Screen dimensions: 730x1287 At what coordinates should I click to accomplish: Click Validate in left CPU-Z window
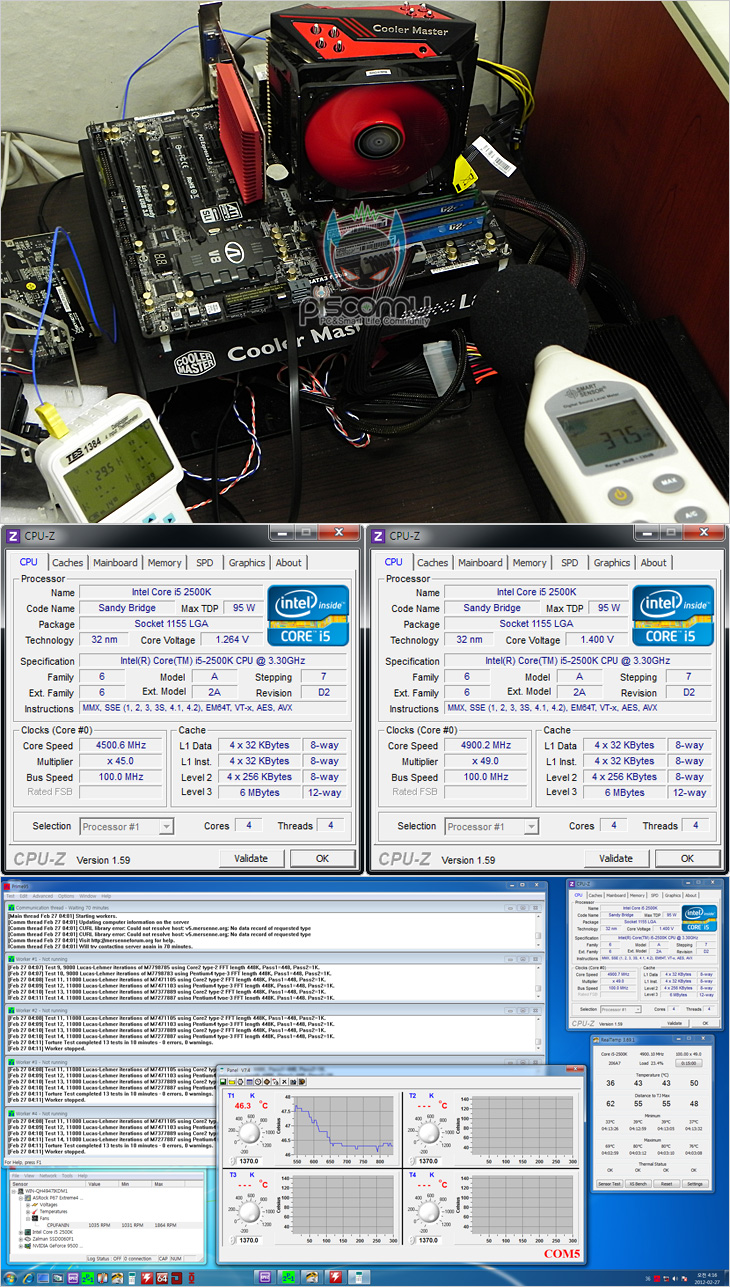251,858
